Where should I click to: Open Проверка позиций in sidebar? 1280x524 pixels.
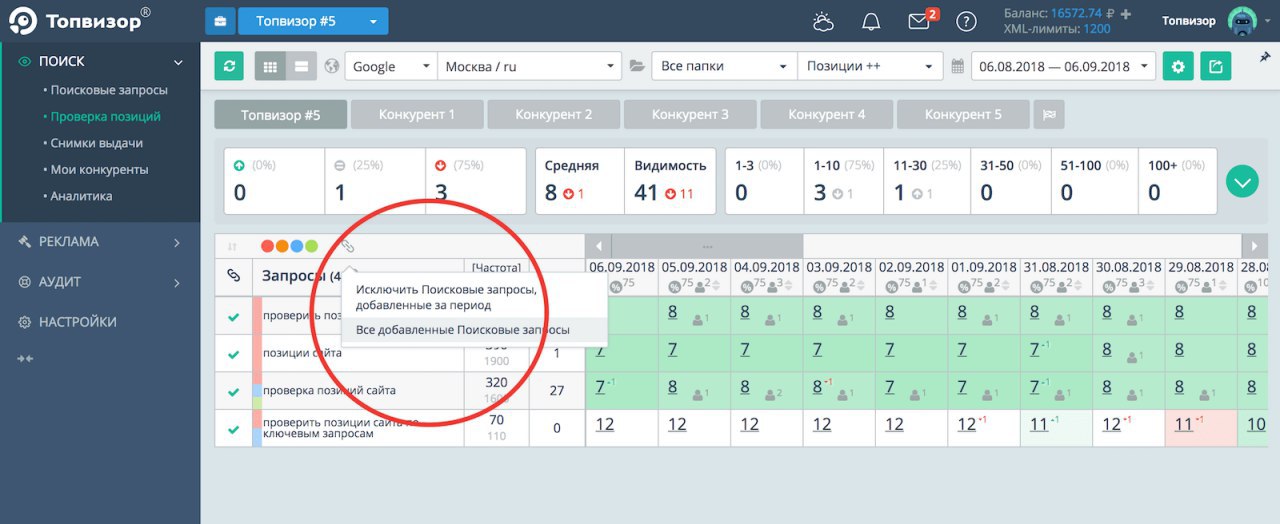(x=105, y=116)
